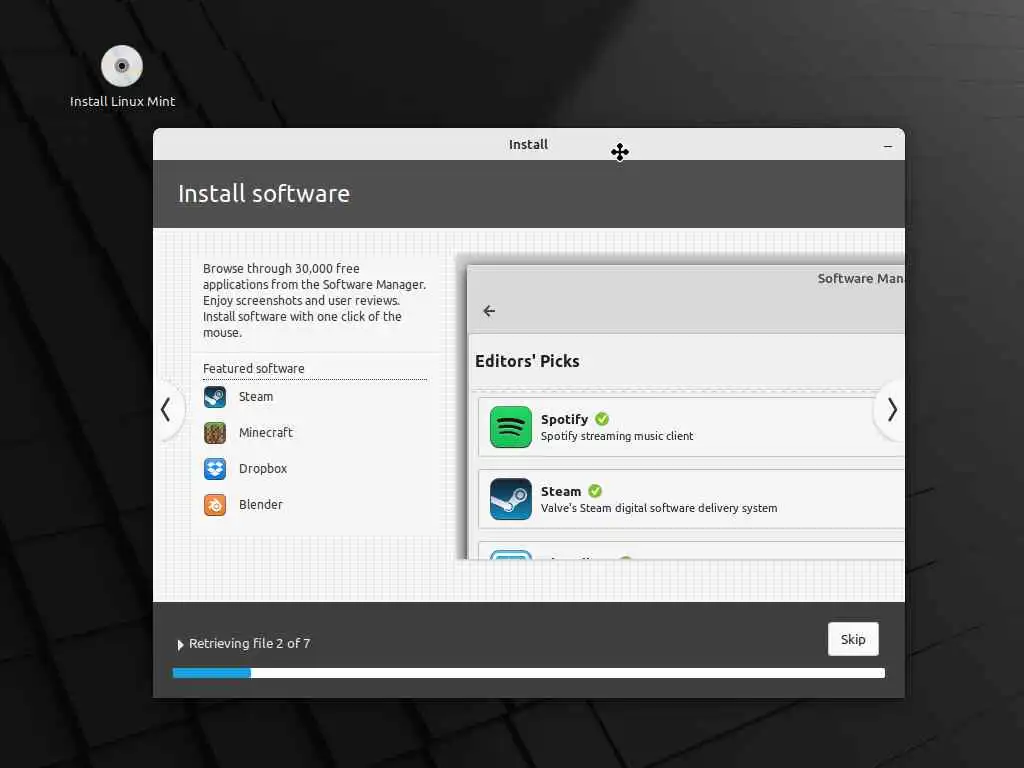Viewport: 1024px width, 768px height.
Task: Click the Steam icon in Editors' Picks
Action: point(511,499)
